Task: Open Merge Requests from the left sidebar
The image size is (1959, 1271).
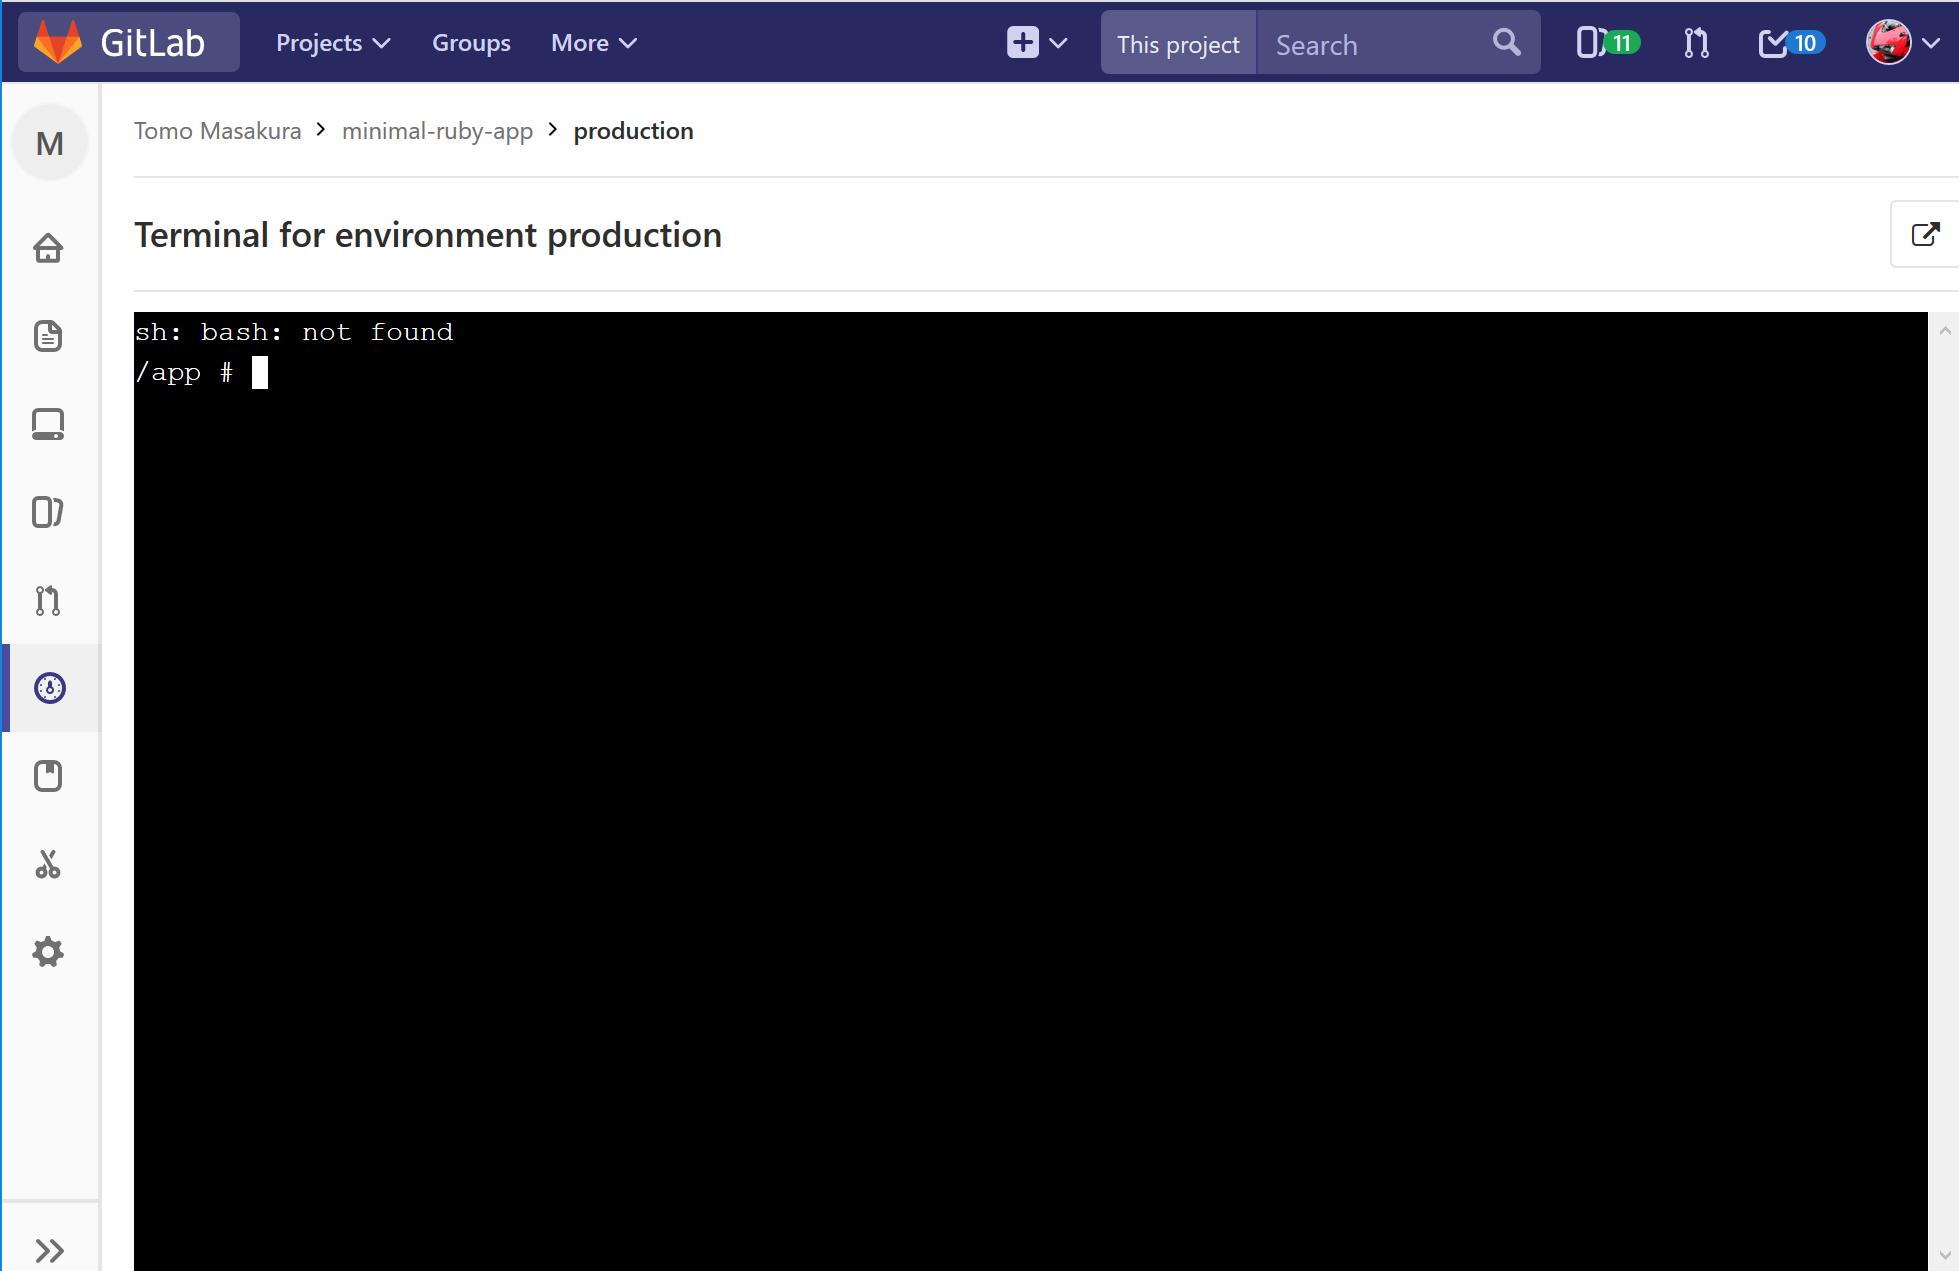Action: pyautogui.click(x=48, y=600)
